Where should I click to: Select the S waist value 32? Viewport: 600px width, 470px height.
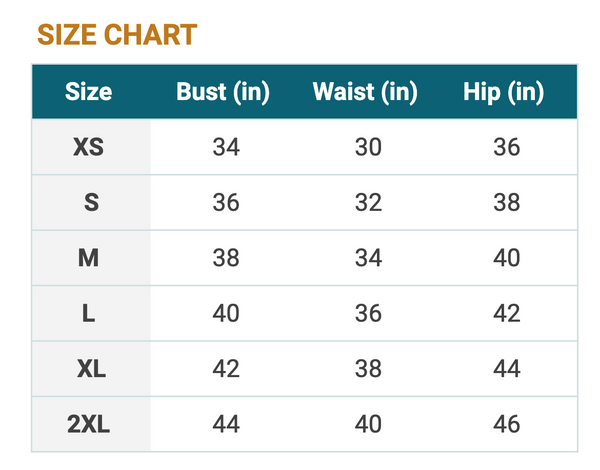point(368,203)
